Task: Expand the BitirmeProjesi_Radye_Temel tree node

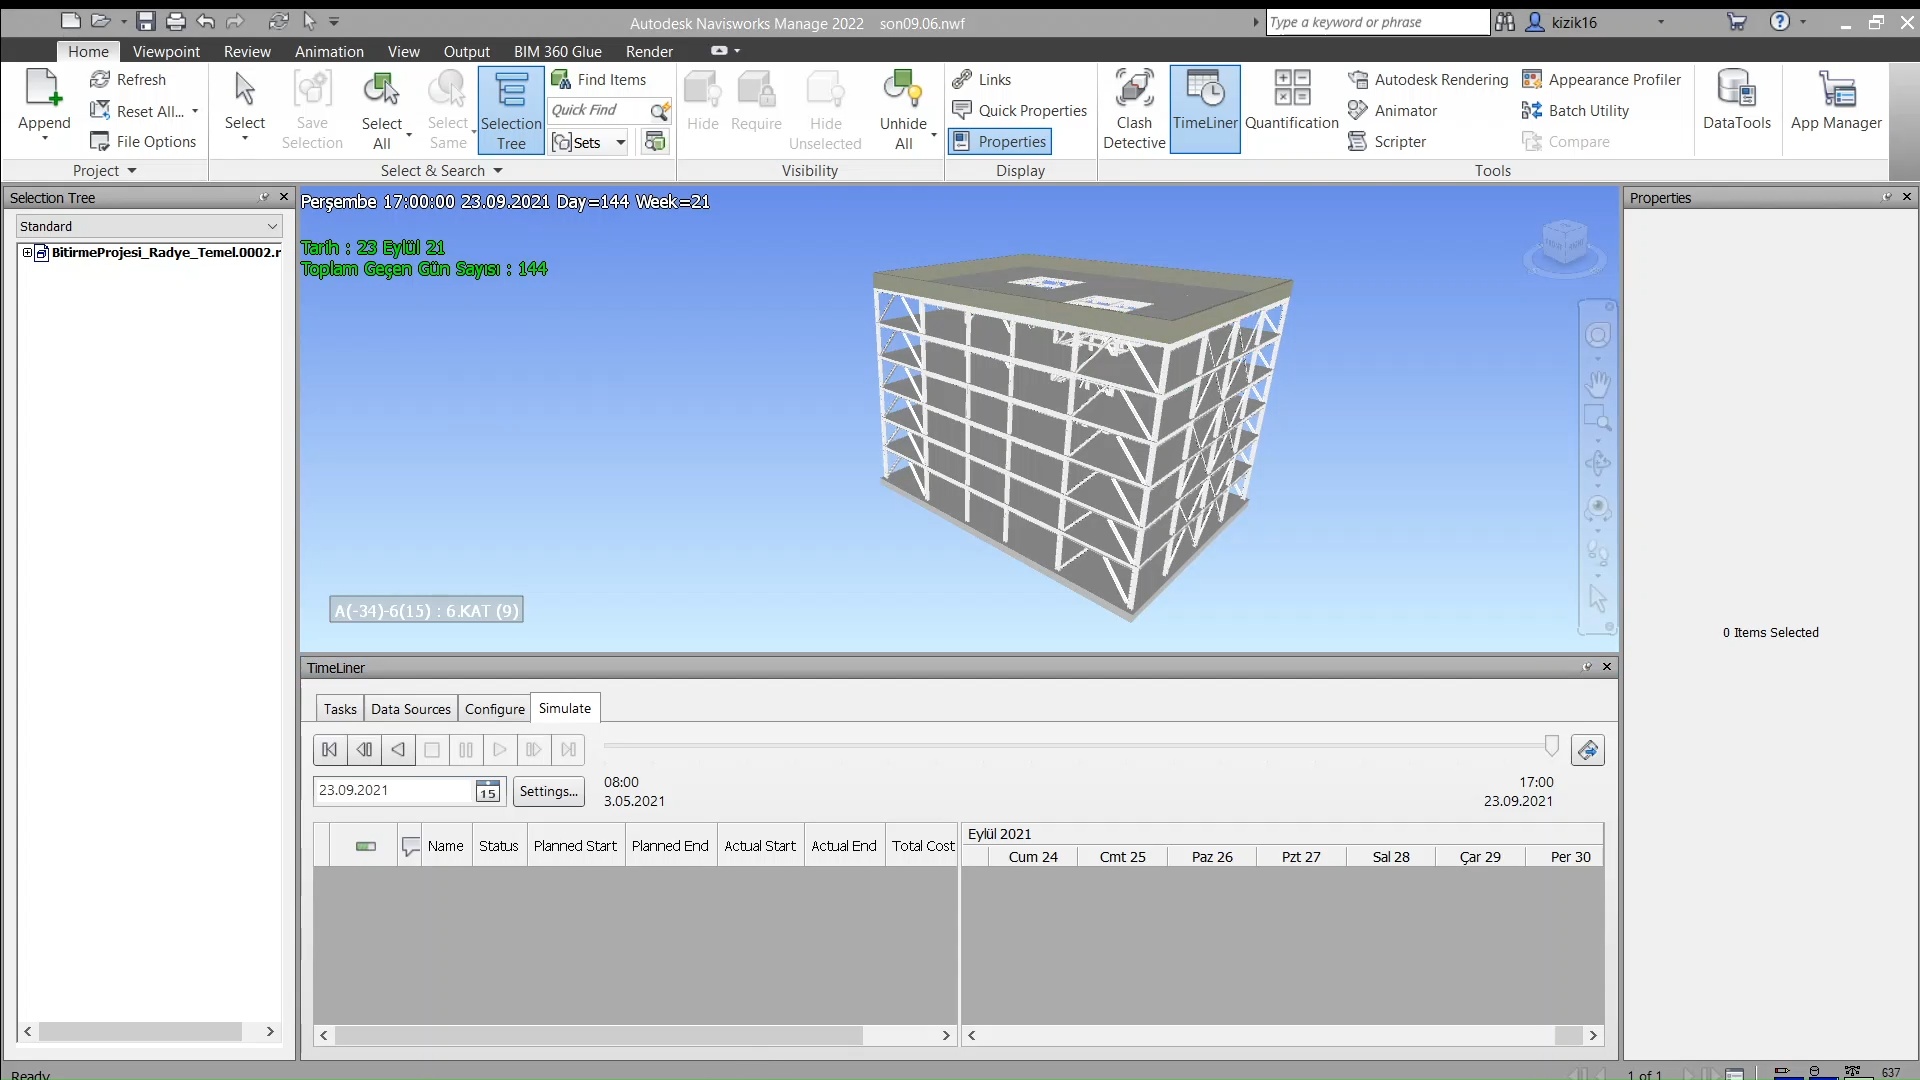Action: [27, 253]
